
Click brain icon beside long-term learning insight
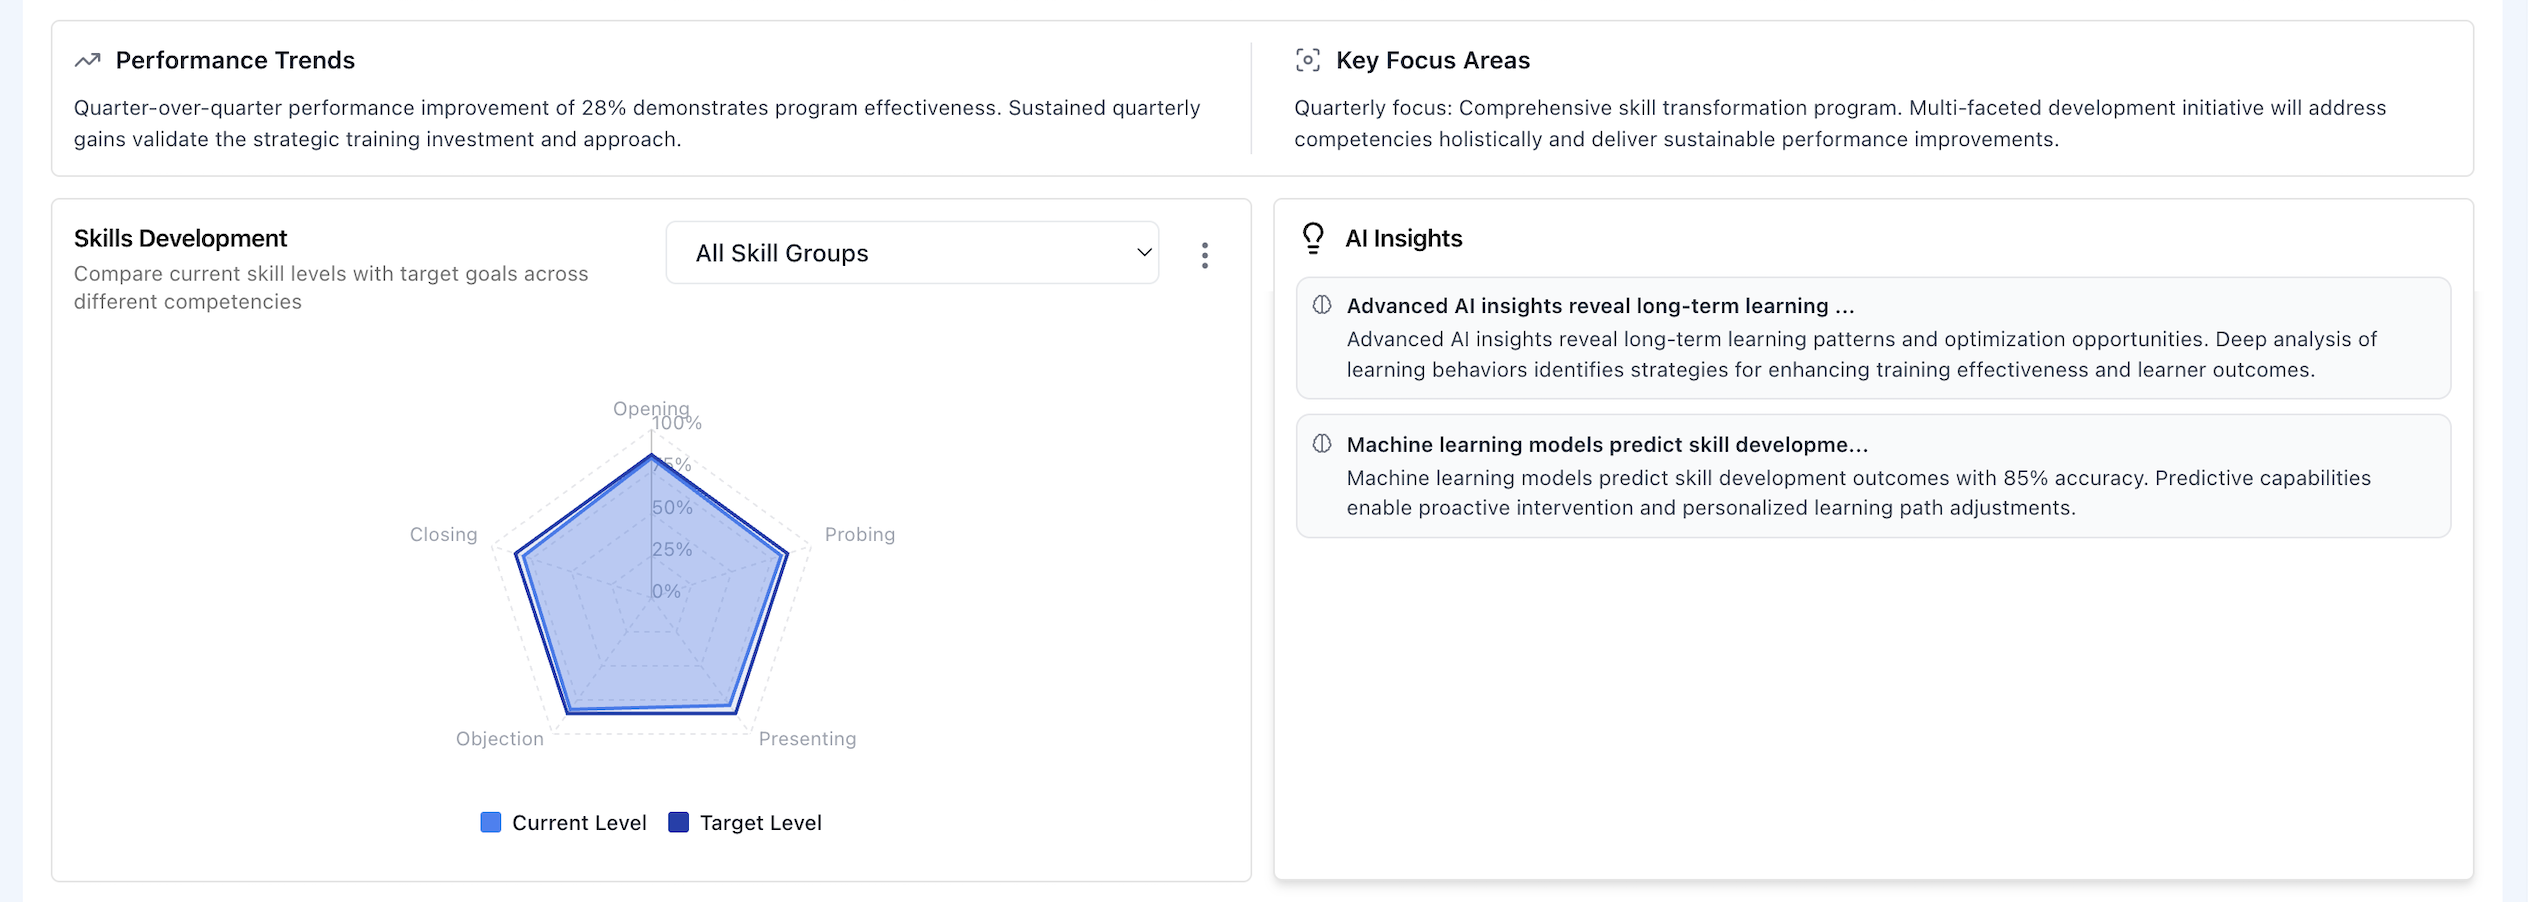coord(1322,305)
